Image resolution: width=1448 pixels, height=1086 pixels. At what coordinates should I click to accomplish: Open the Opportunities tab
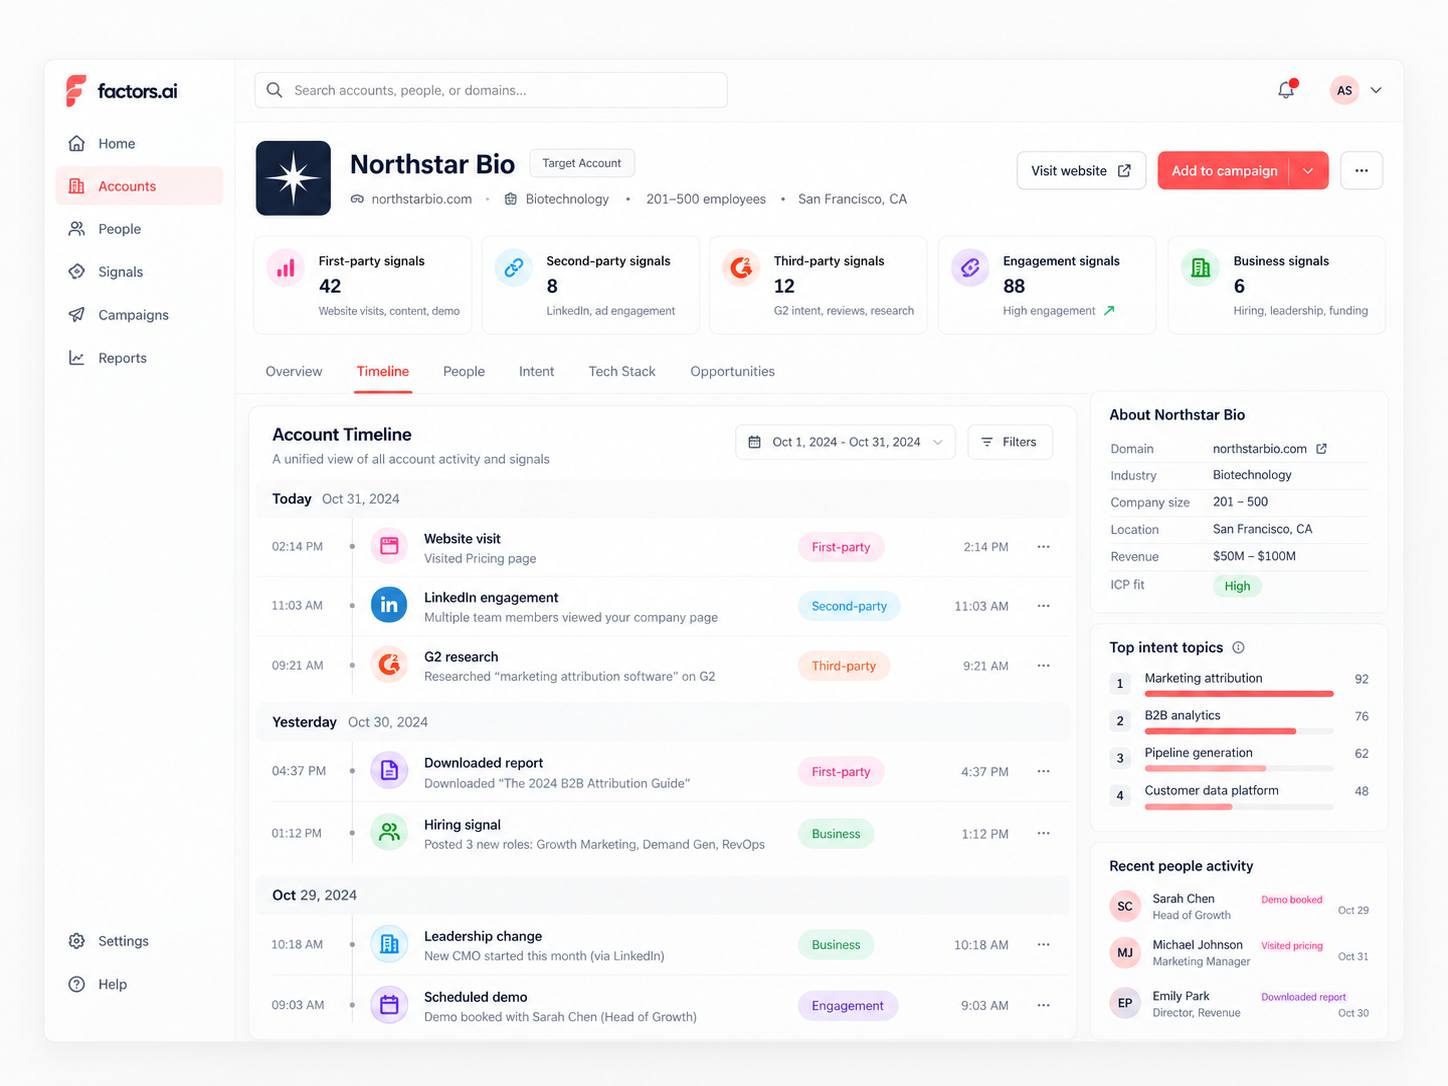[732, 372]
